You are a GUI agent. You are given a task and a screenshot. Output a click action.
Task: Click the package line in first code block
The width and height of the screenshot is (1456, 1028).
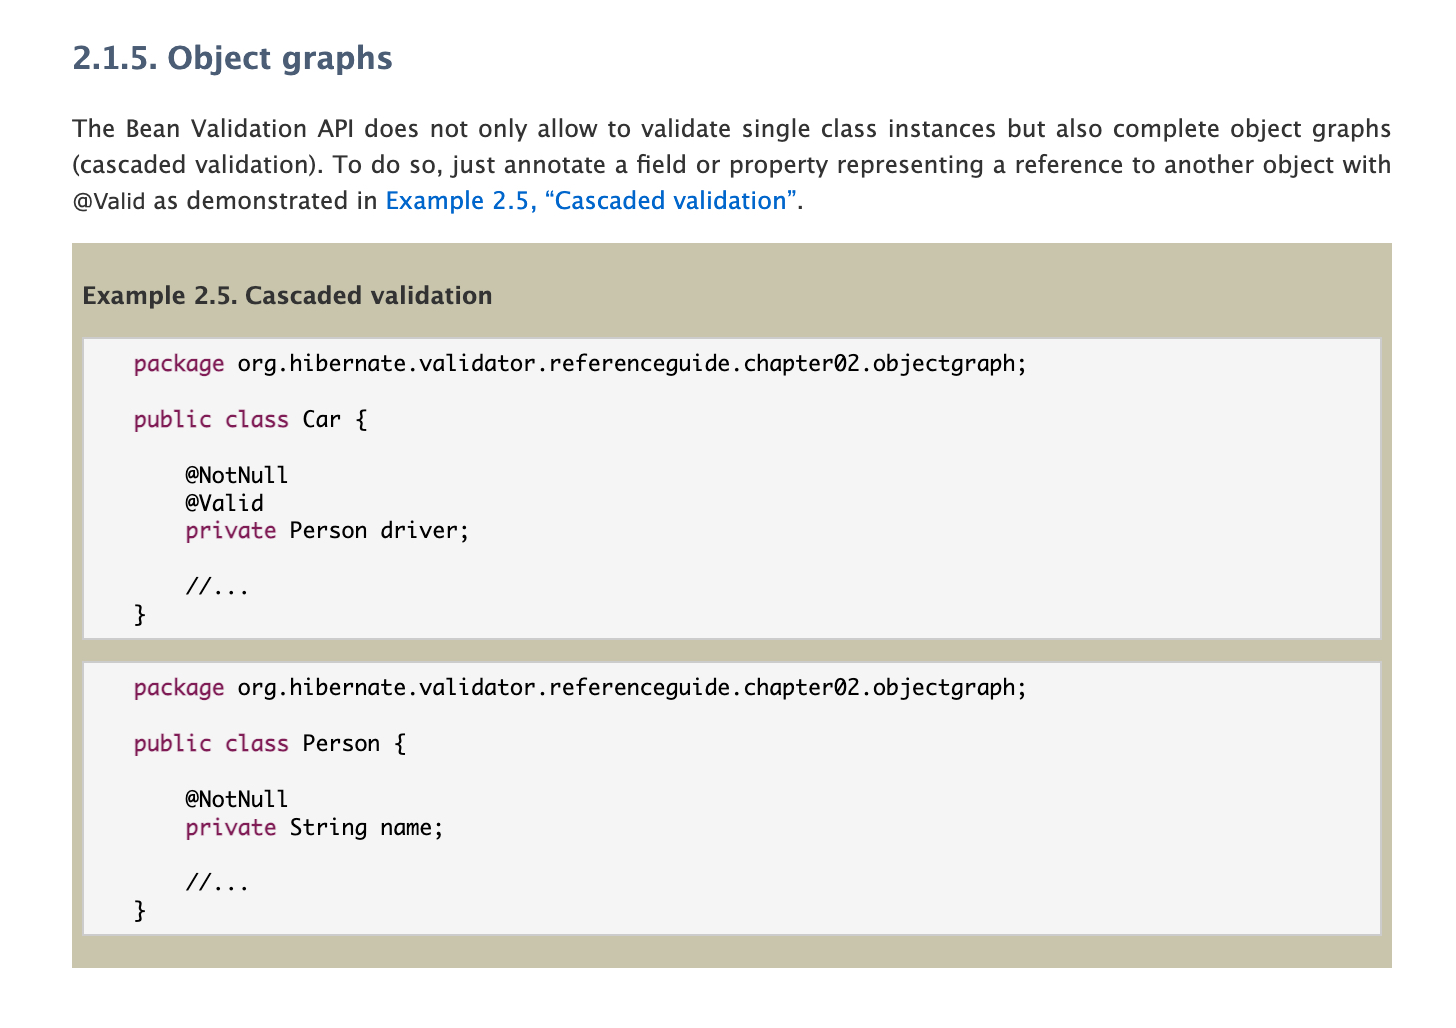[x=580, y=364]
